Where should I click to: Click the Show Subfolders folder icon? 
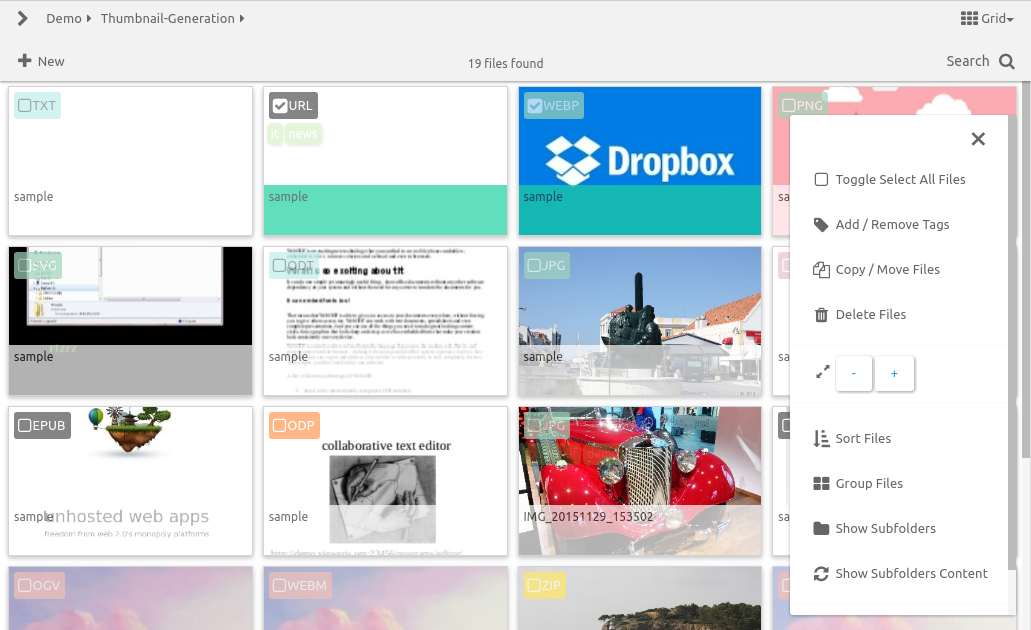coord(821,529)
